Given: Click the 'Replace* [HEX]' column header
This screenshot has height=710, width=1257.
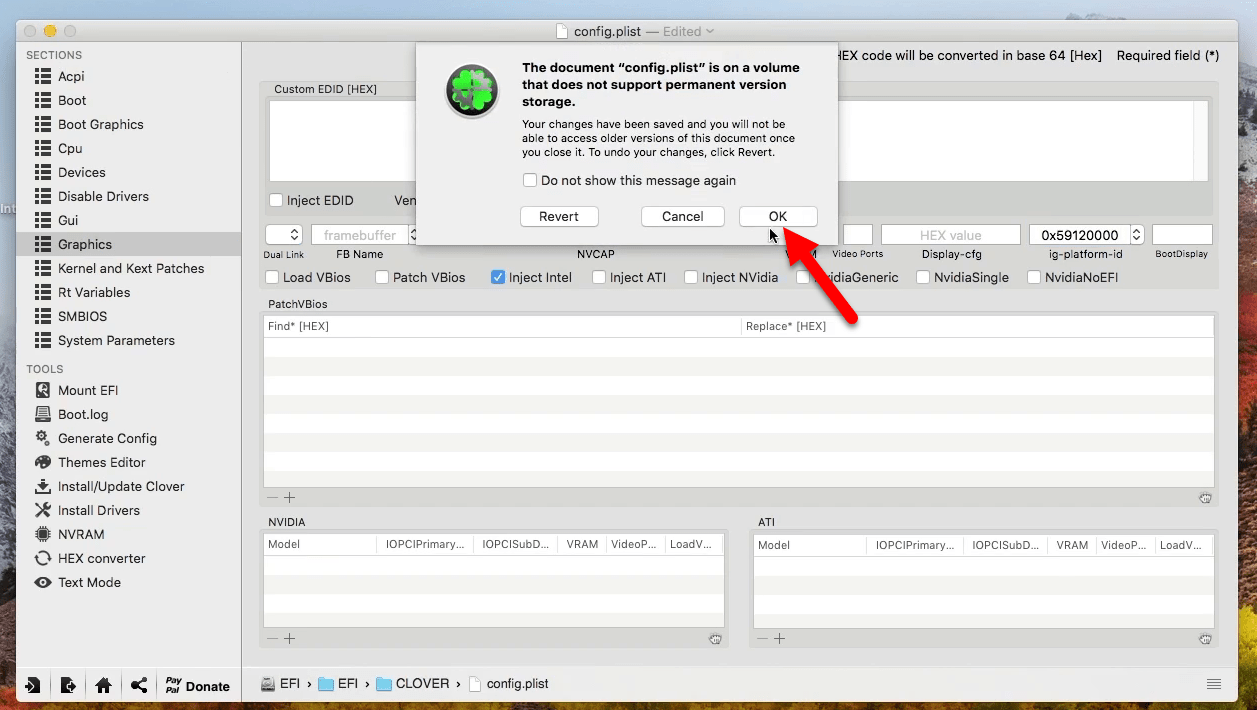Looking at the screenshot, I should [x=977, y=326].
